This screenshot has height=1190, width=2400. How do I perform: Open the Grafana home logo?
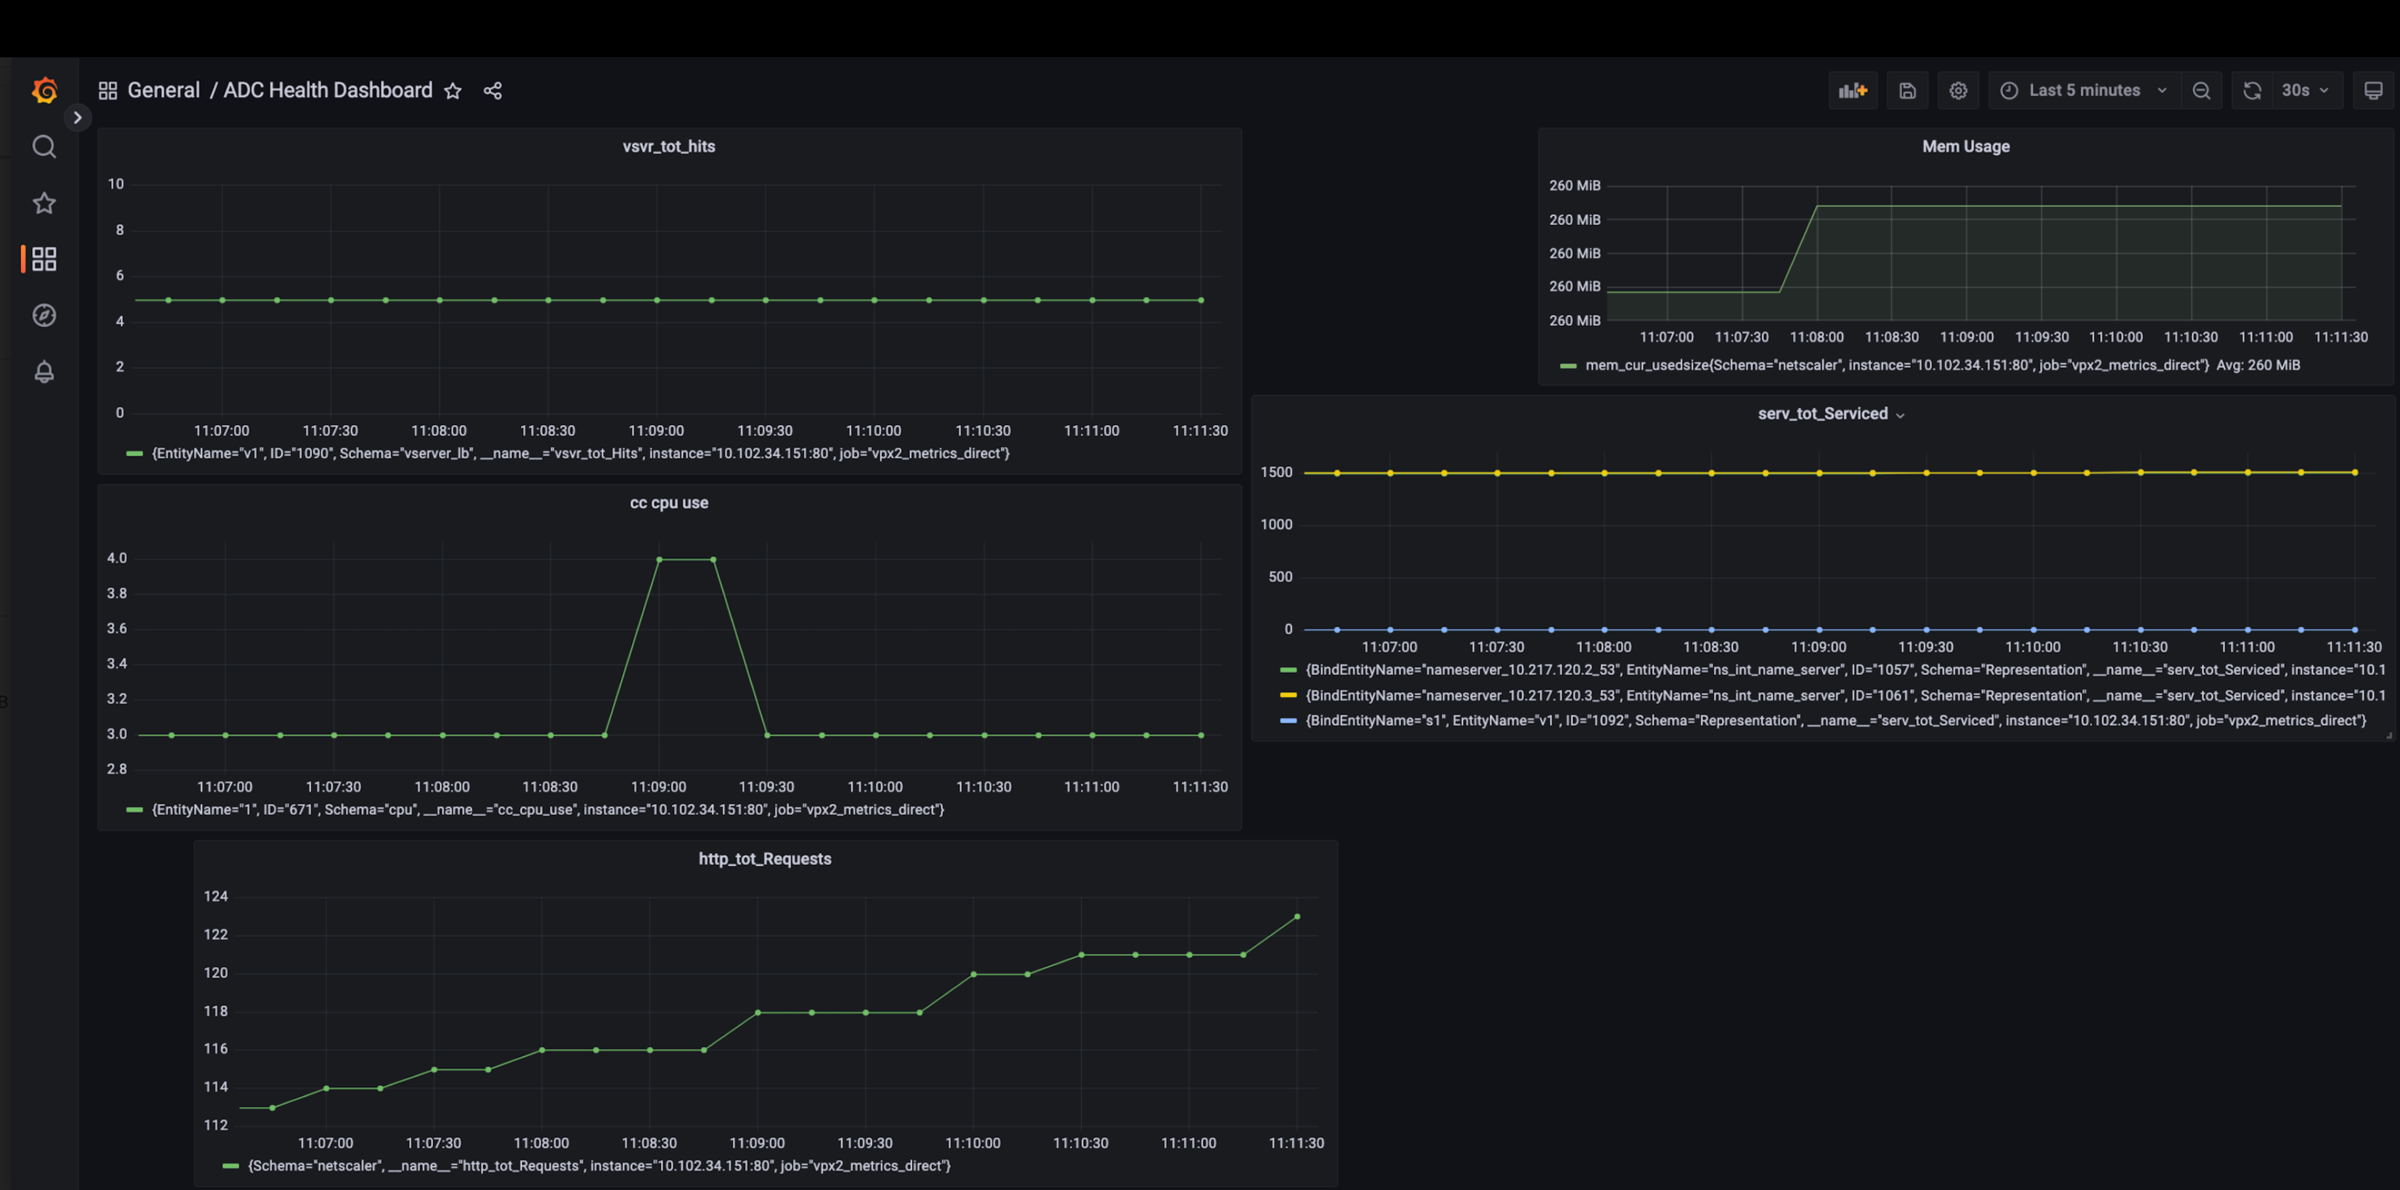pyautogui.click(x=44, y=90)
